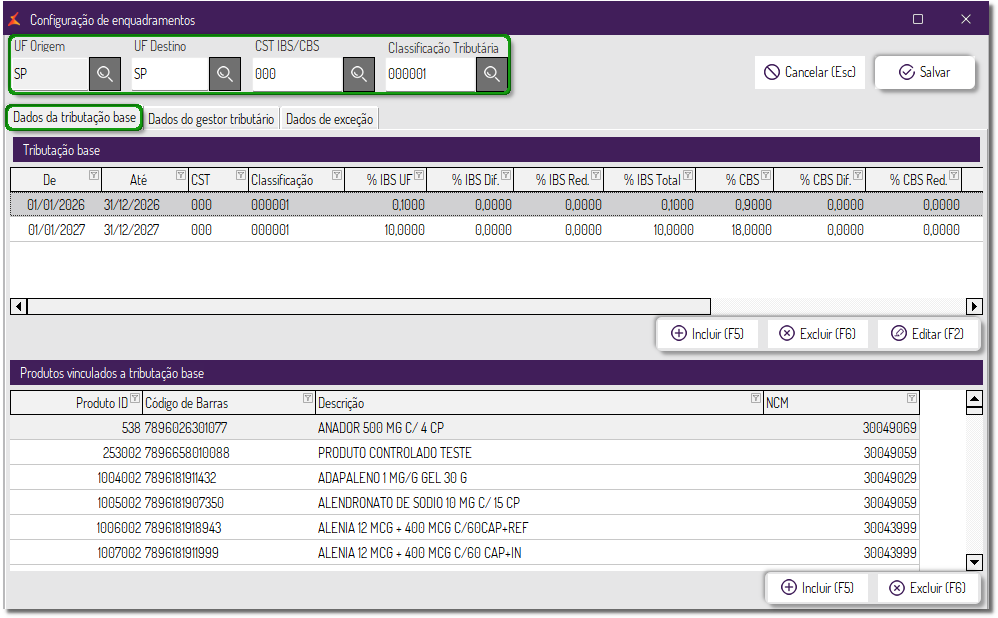Viewport: 998px width, 618px height.
Task: Filter the Classificação column
Action: point(337,175)
